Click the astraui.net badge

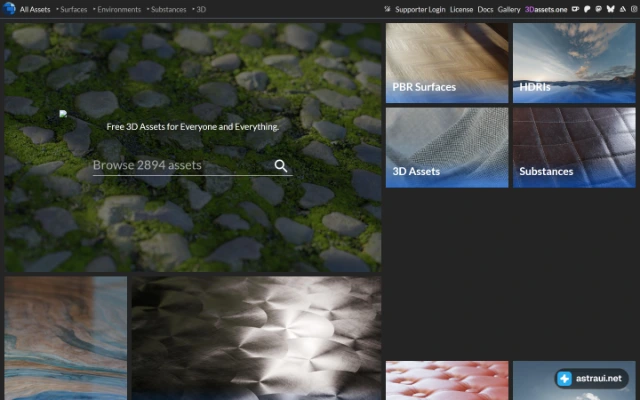coord(590,378)
